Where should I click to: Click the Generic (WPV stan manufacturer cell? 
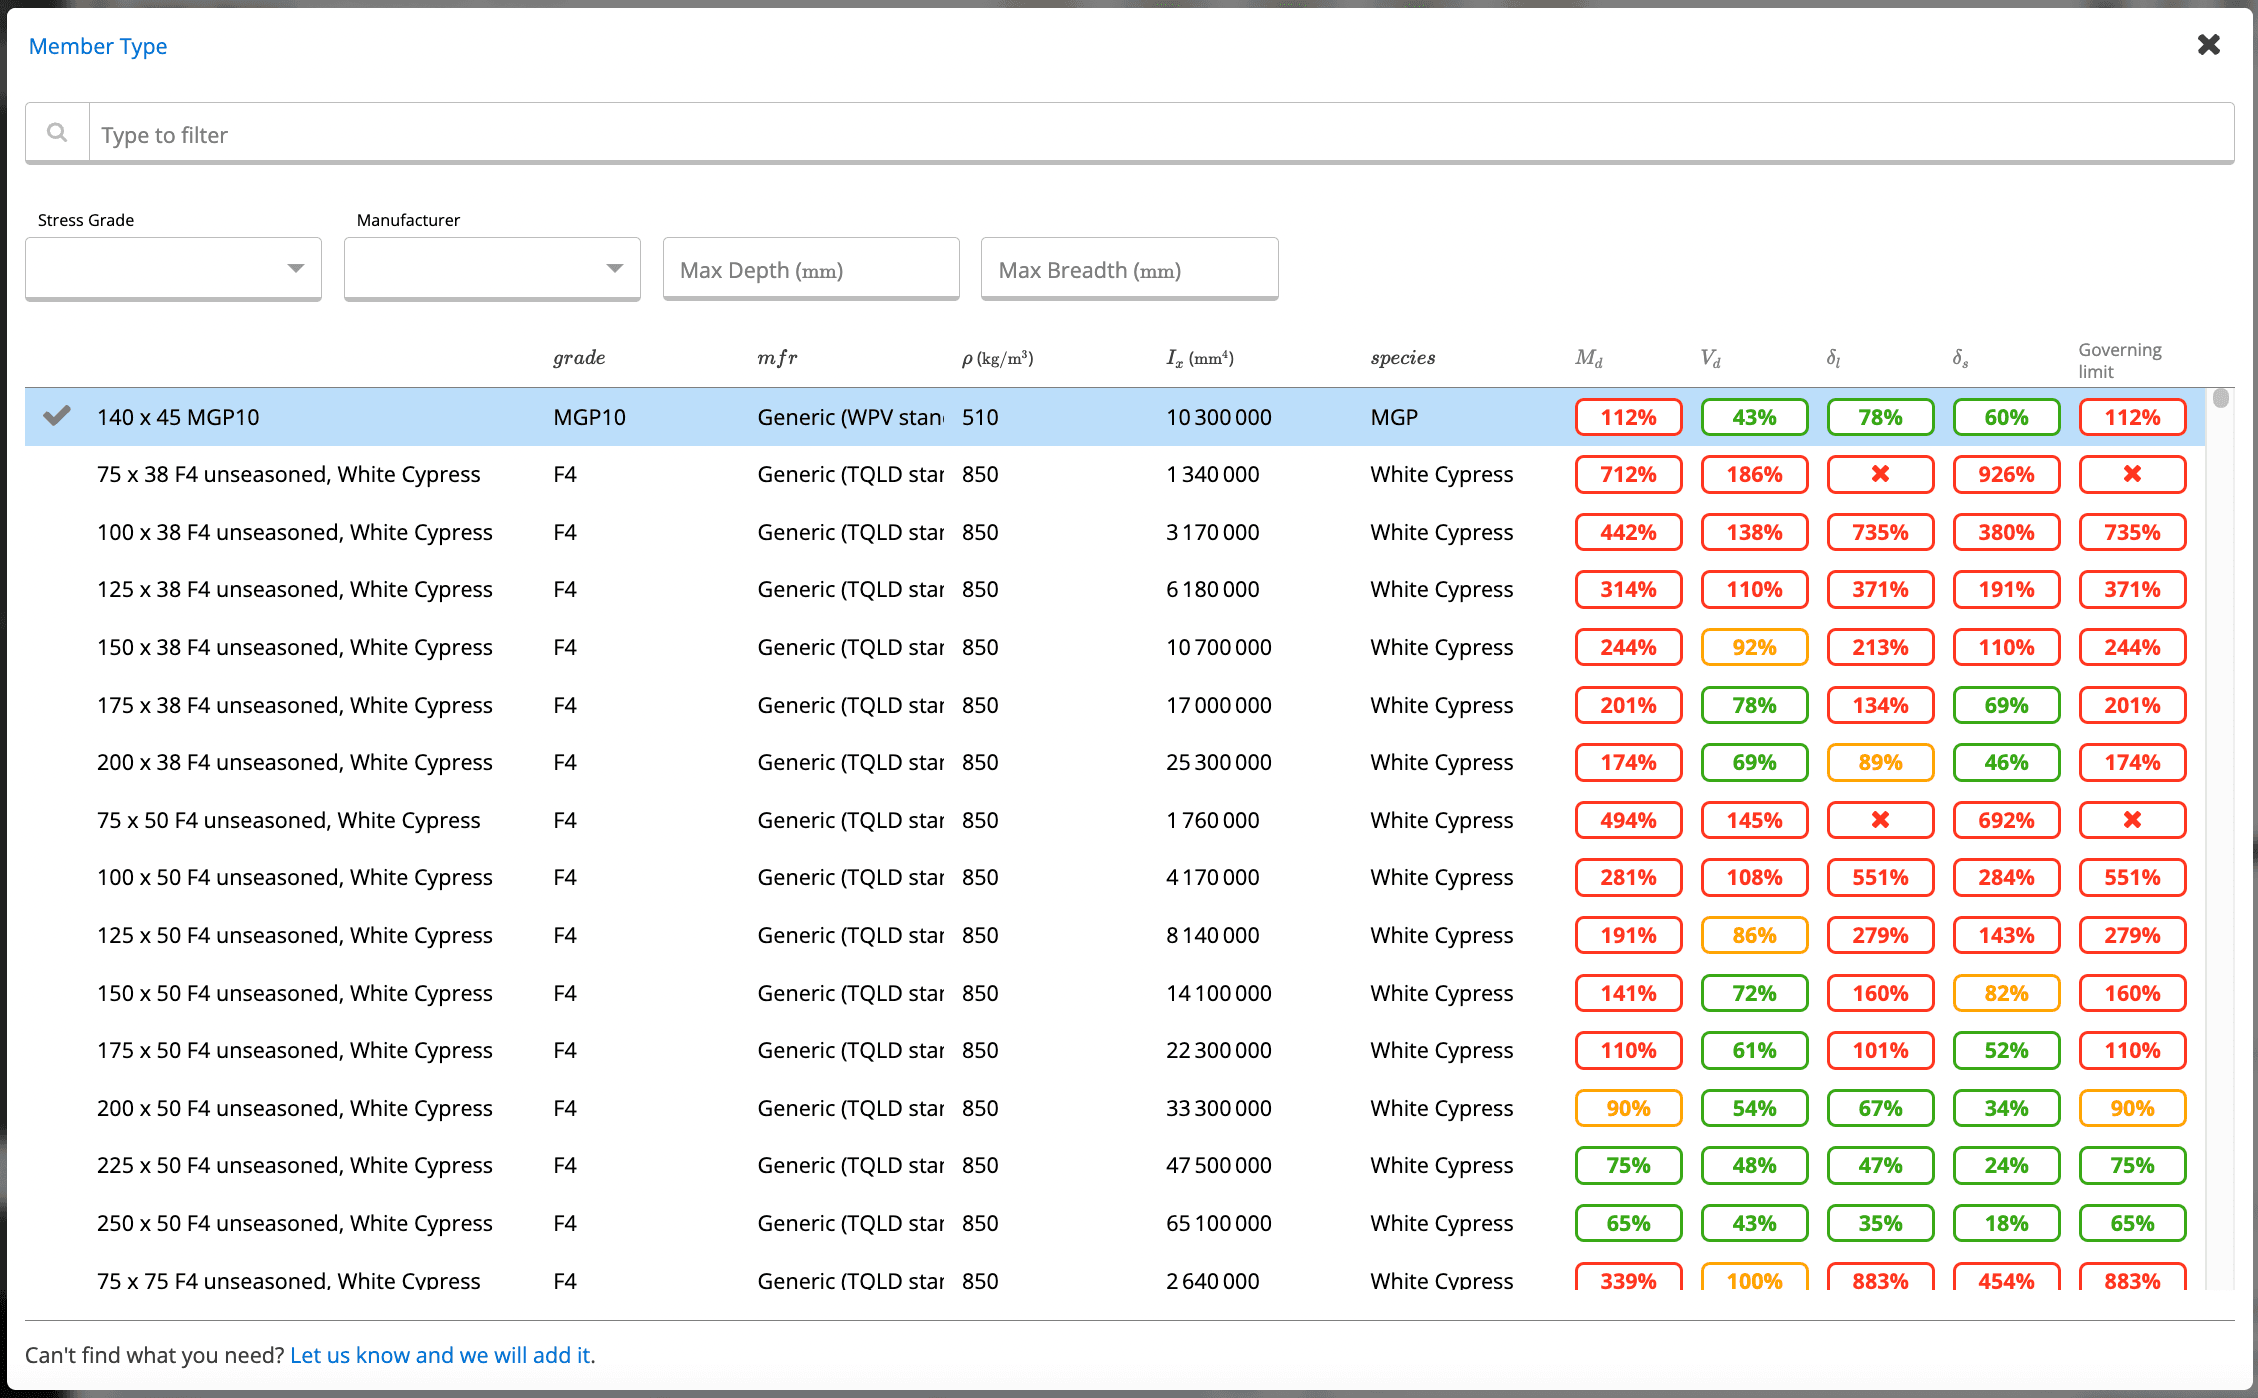(x=850, y=417)
